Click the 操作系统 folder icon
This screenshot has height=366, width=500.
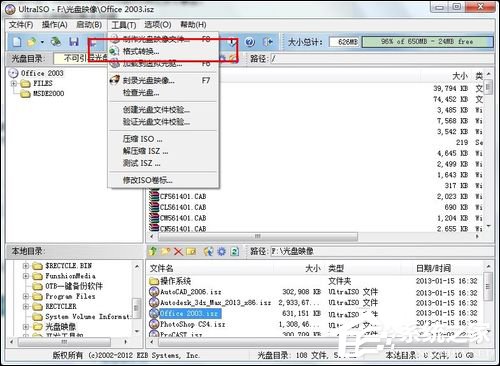154,281
